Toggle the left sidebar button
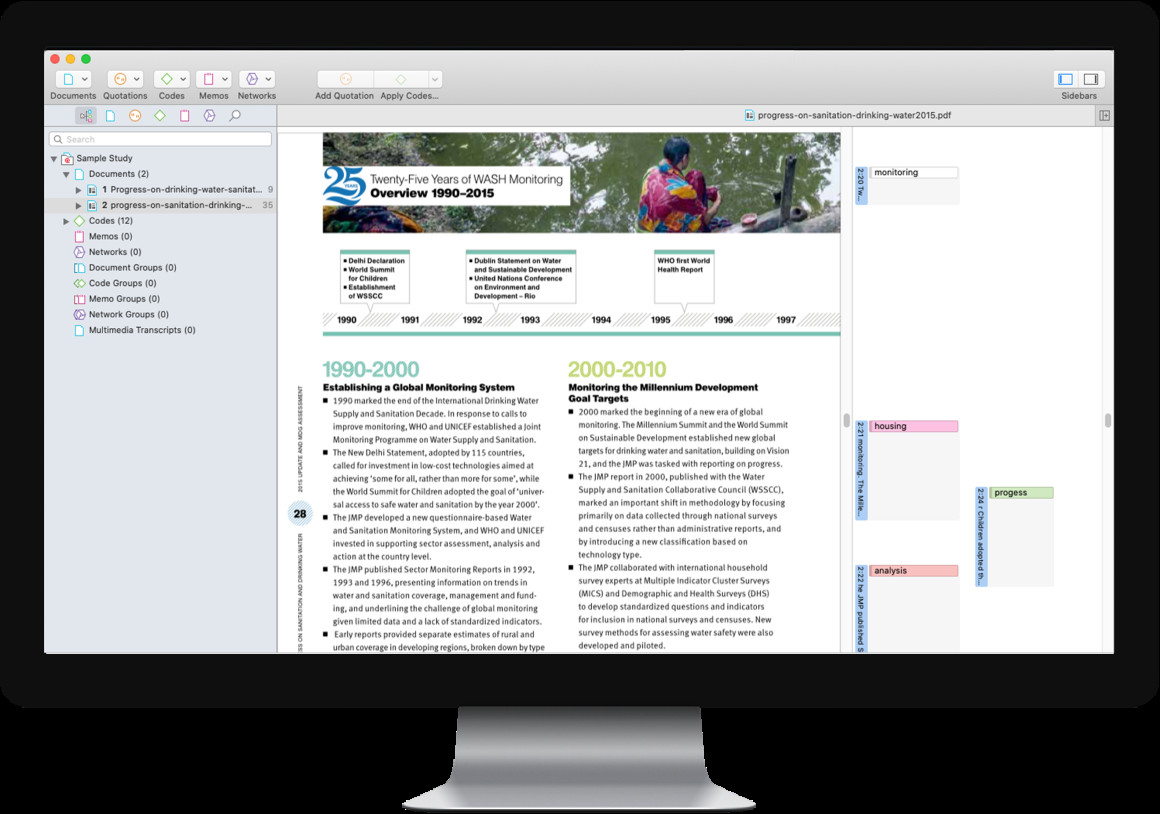This screenshot has width=1160, height=814. (1066, 79)
